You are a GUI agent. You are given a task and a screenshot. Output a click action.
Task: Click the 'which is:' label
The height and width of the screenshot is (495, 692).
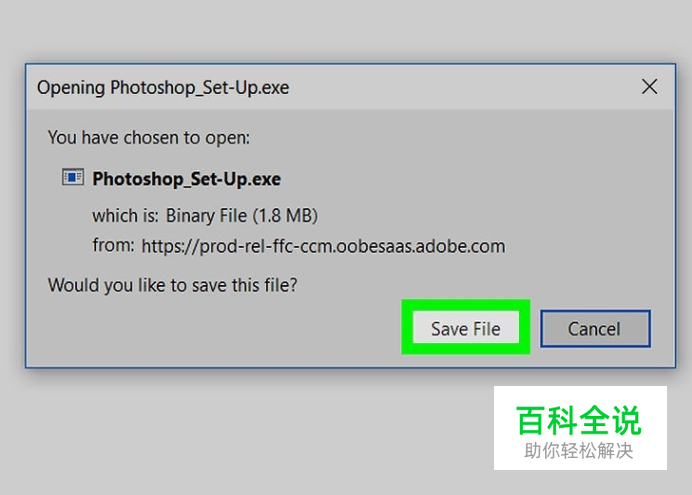click(125, 216)
